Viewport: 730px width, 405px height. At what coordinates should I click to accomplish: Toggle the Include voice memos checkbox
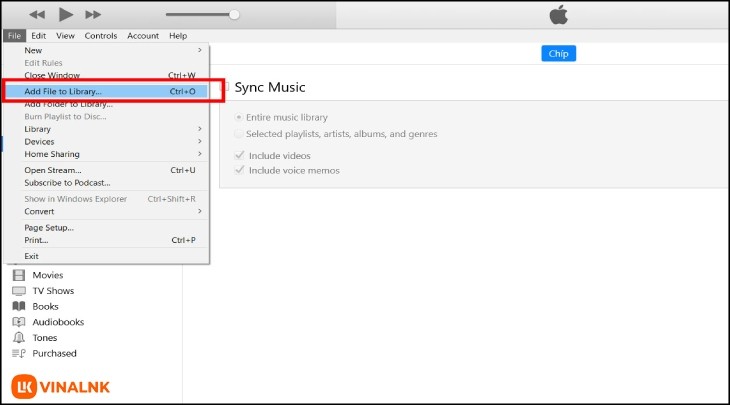238,171
